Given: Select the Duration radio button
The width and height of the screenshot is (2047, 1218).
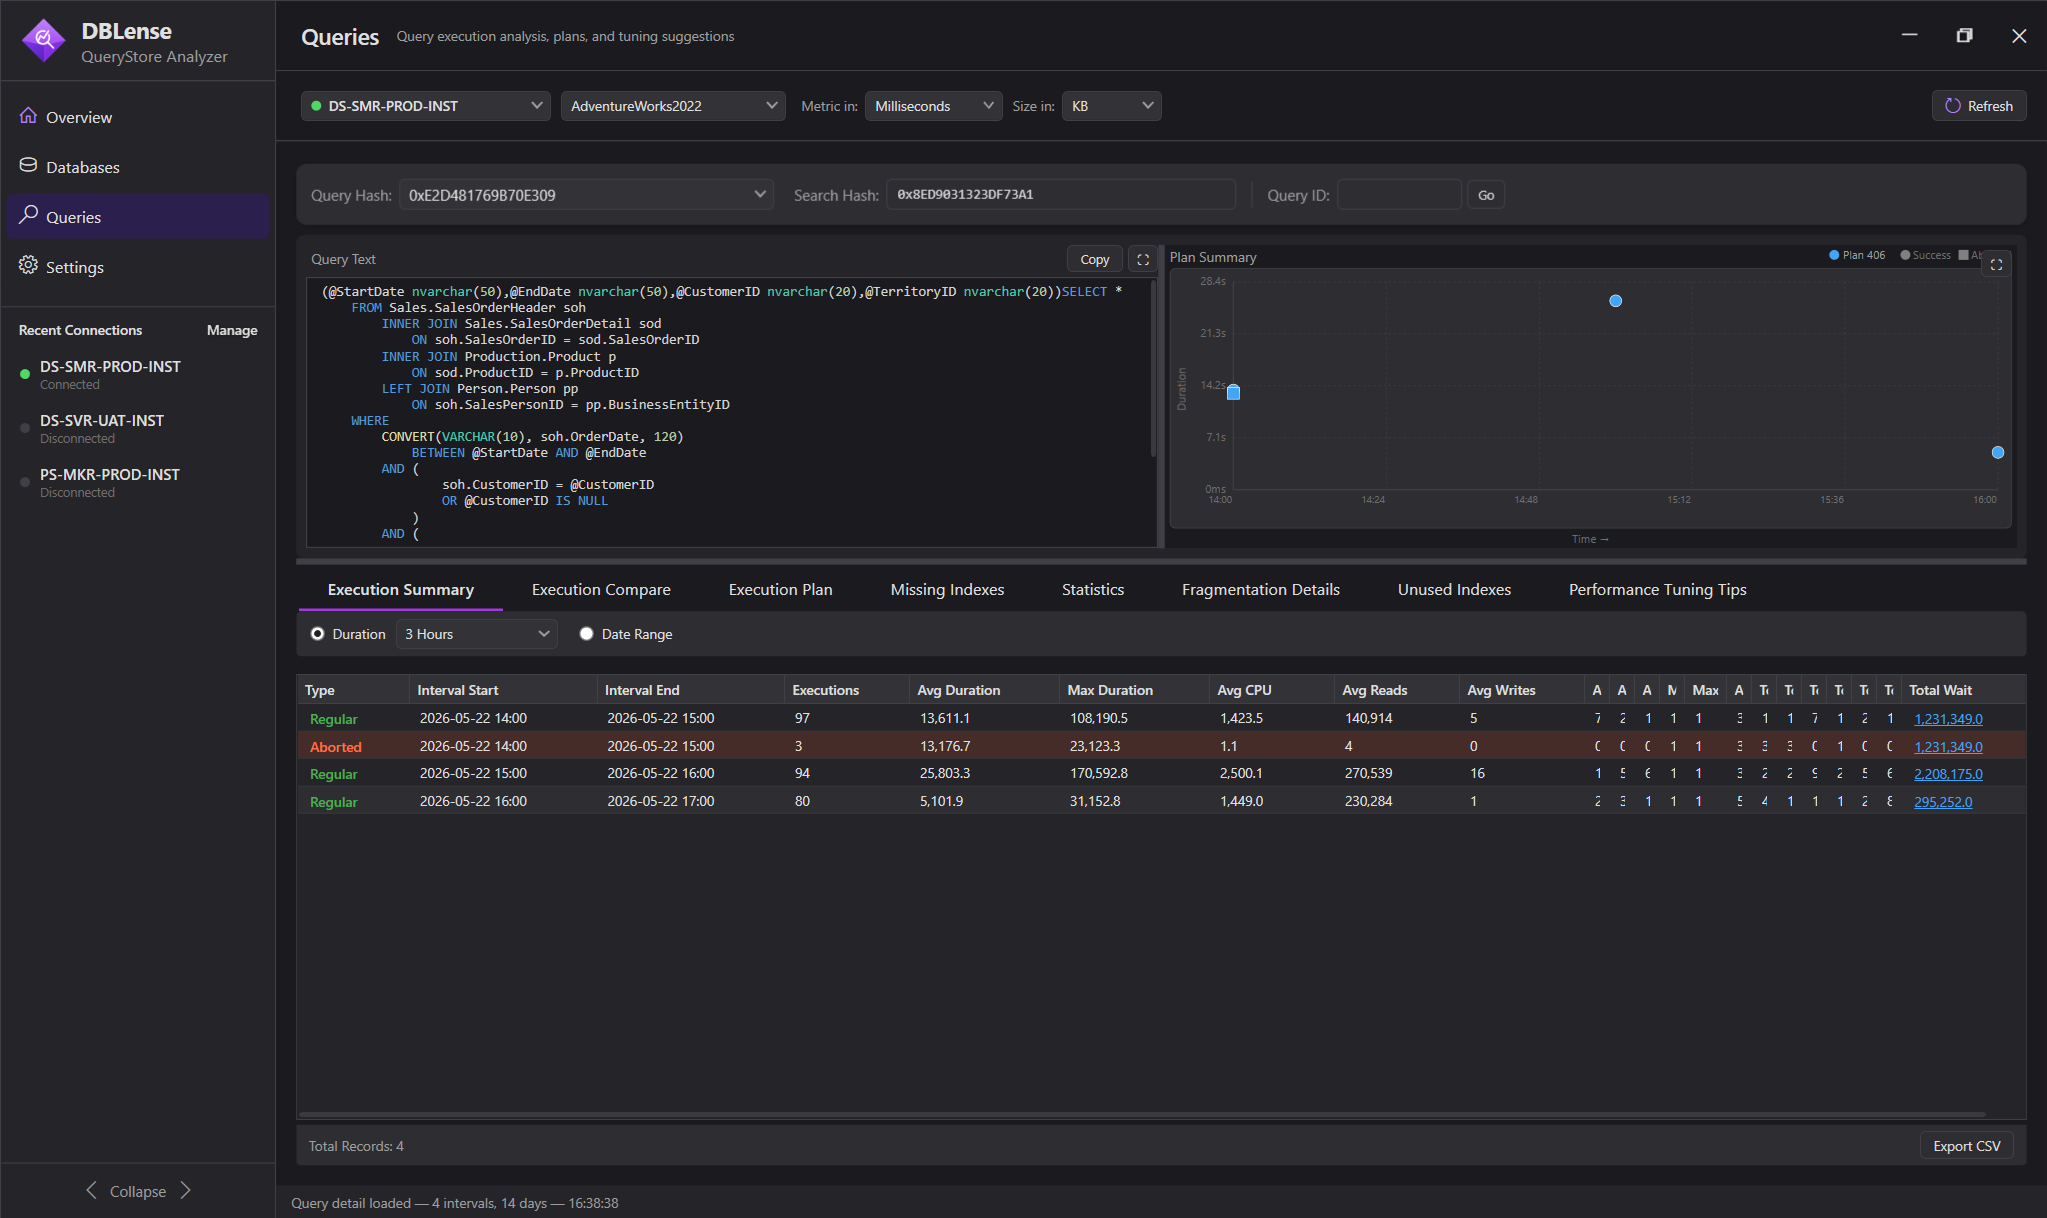Looking at the screenshot, I should pyautogui.click(x=318, y=634).
